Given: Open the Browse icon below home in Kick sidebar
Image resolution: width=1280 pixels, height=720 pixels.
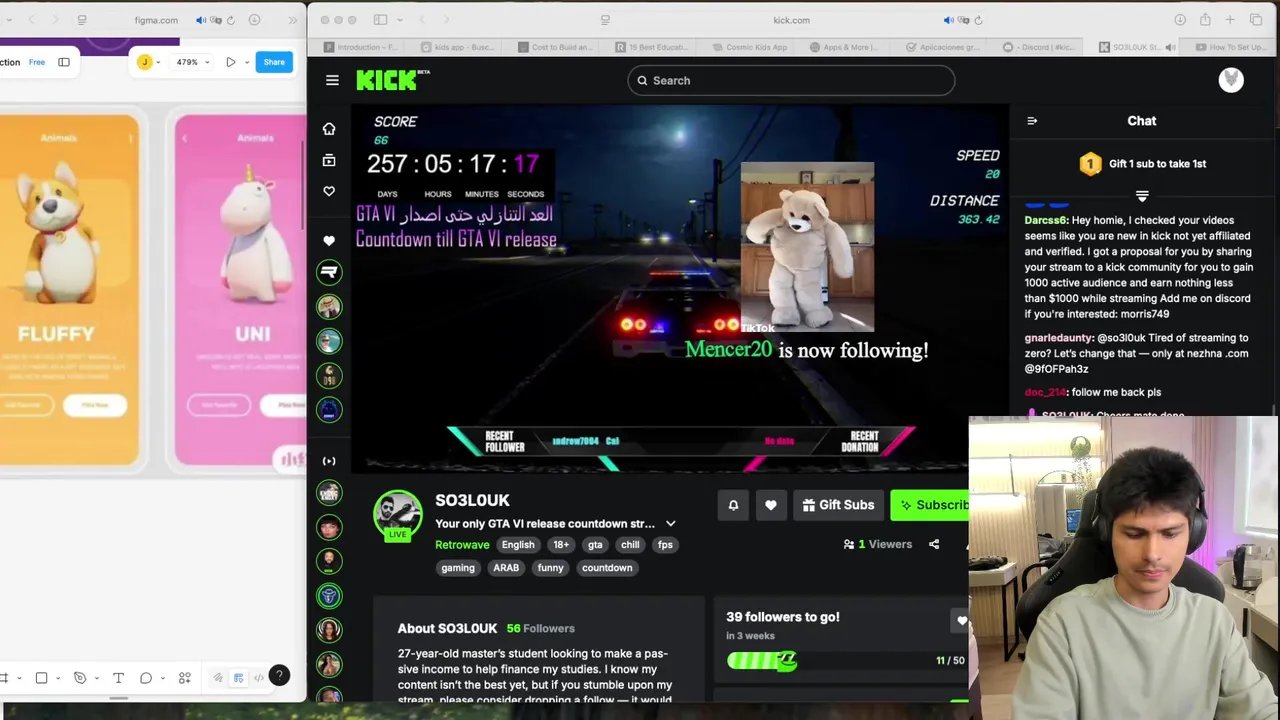Looking at the screenshot, I should pos(329,160).
